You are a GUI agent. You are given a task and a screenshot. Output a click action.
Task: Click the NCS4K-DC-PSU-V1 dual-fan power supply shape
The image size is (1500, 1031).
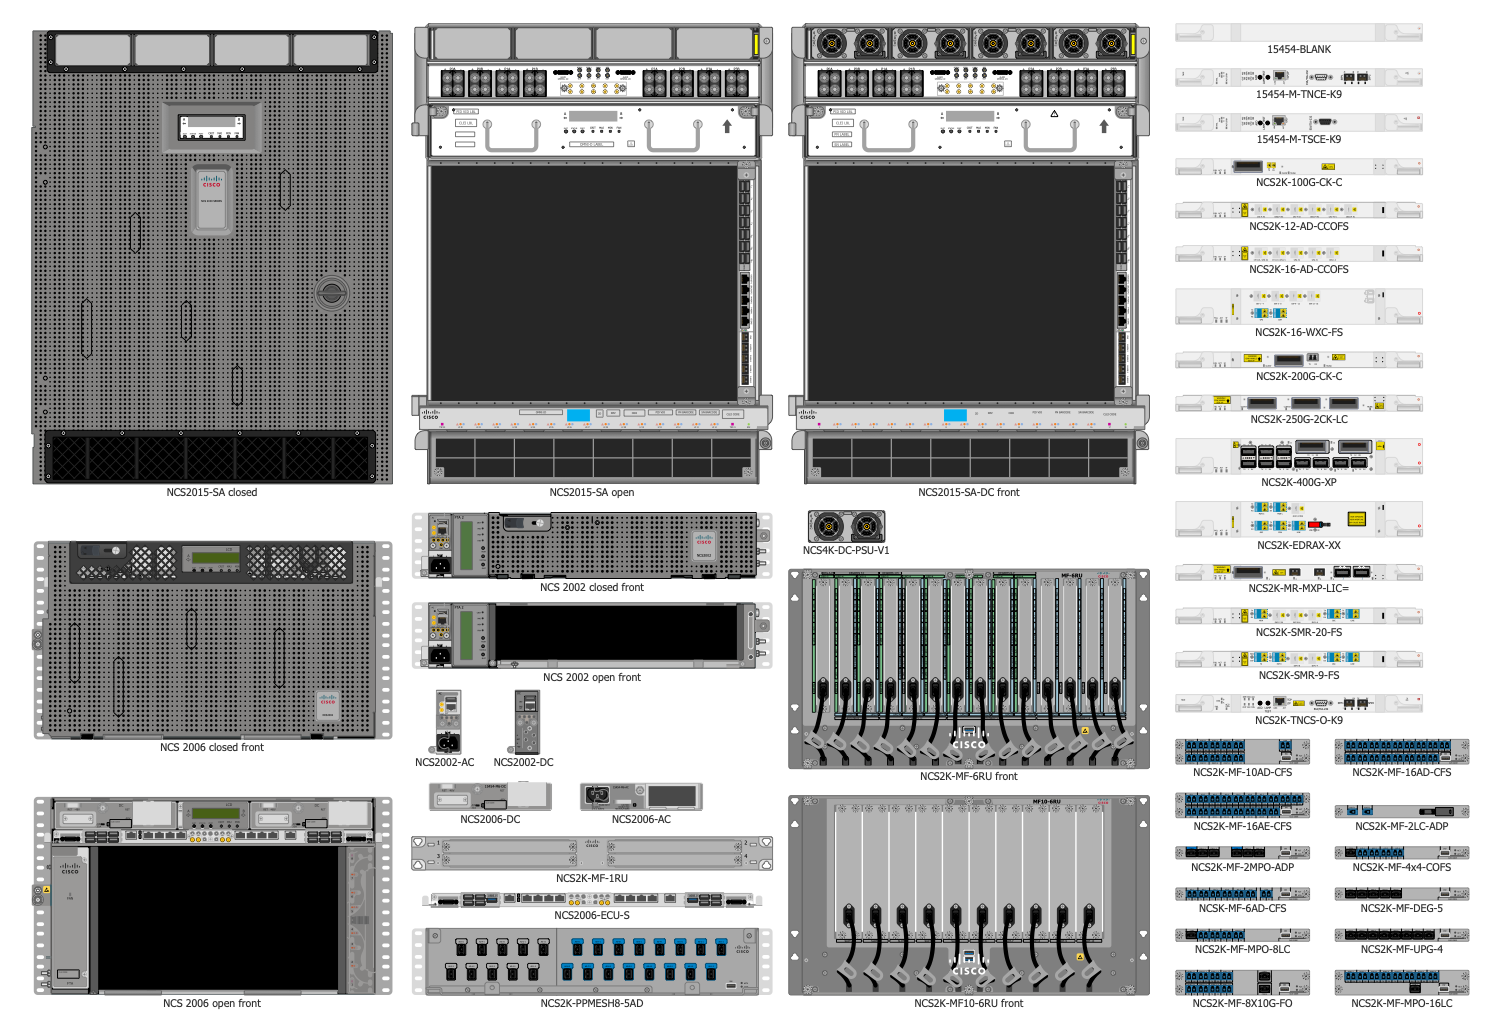[x=846, y=526]
